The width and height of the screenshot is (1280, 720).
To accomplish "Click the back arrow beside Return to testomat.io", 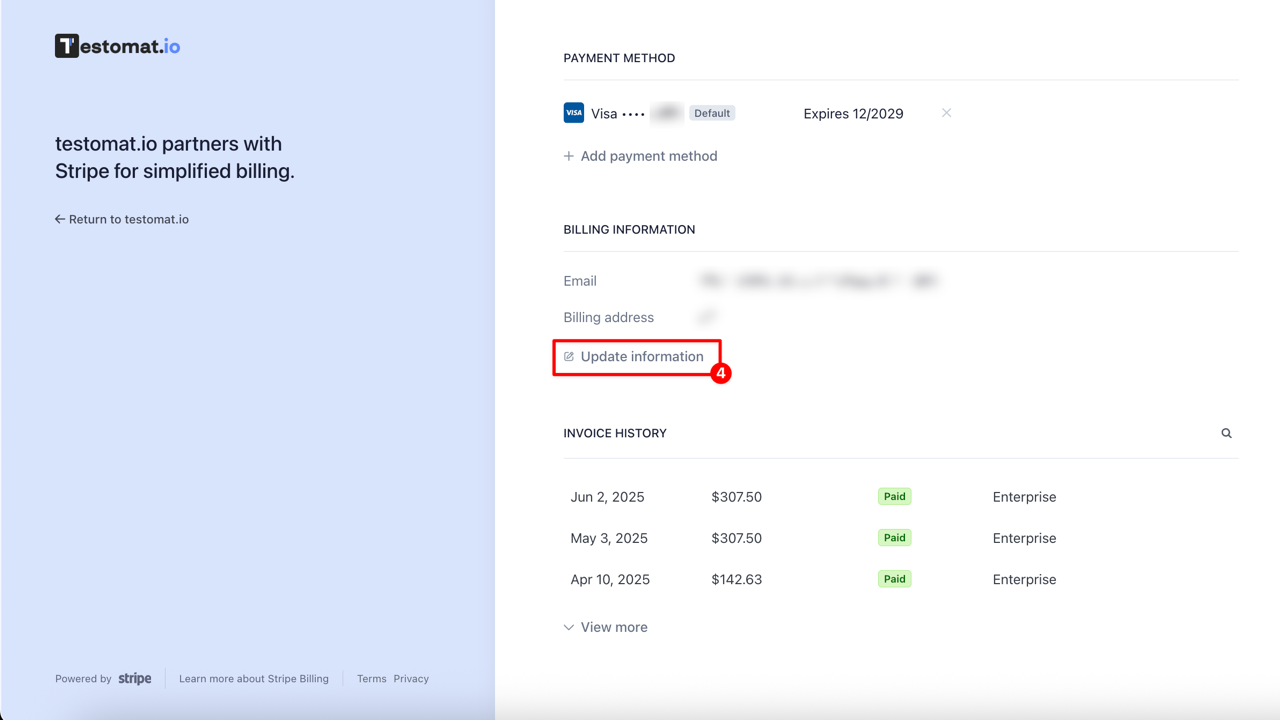I will click(x=60, y=219).
